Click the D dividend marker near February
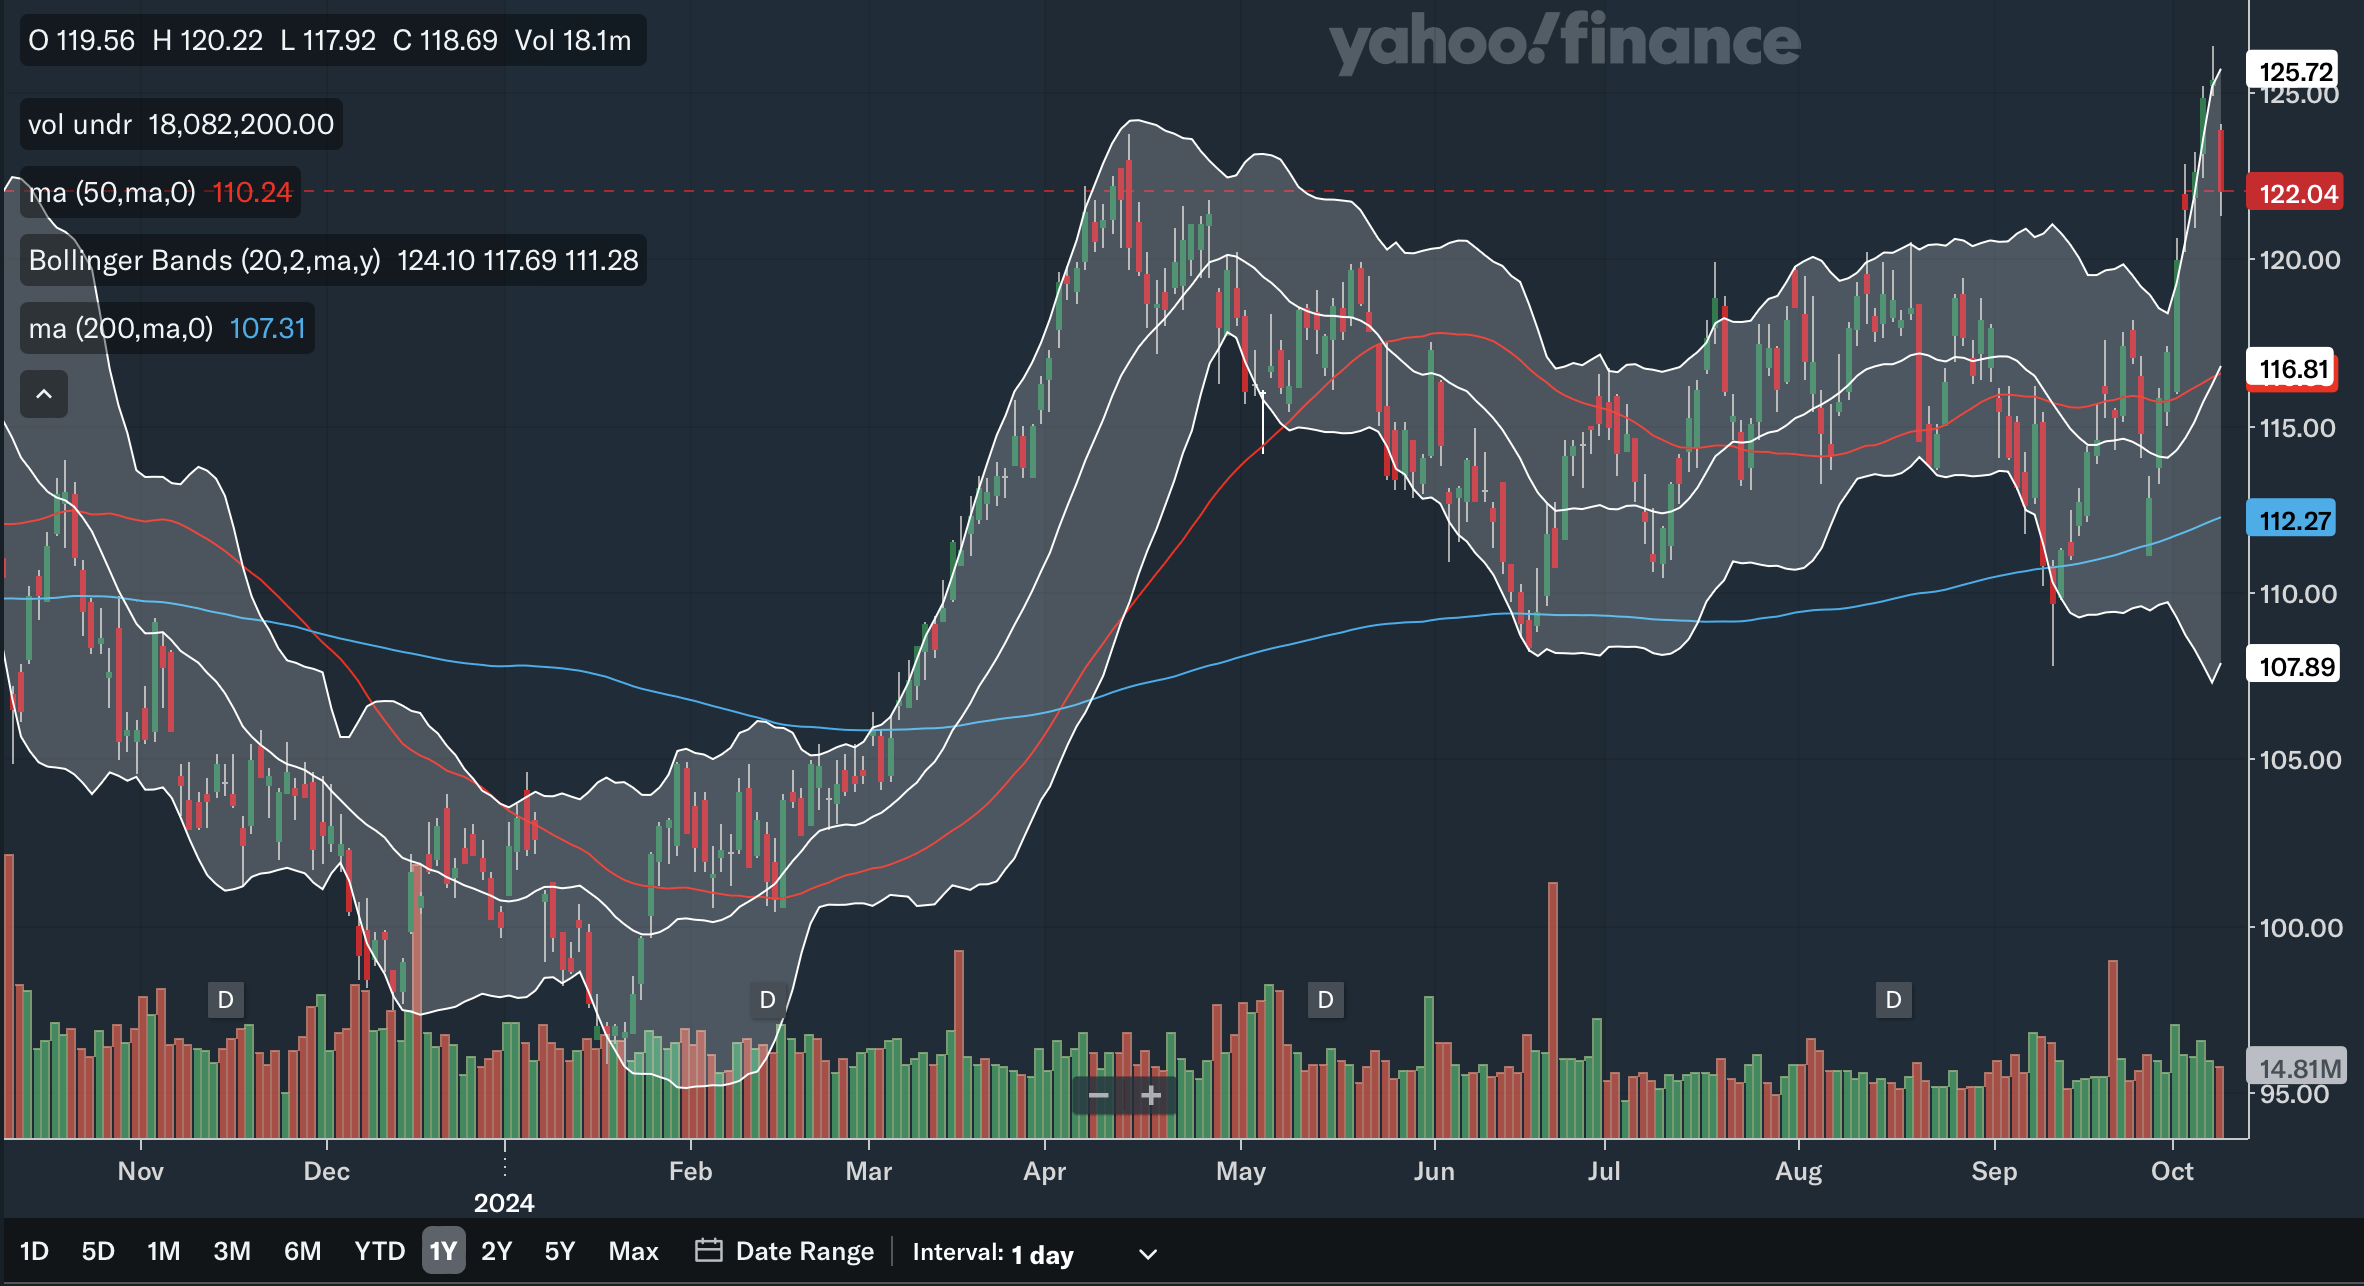This screenshot has height=1286, width=2364. pos(767,999)
